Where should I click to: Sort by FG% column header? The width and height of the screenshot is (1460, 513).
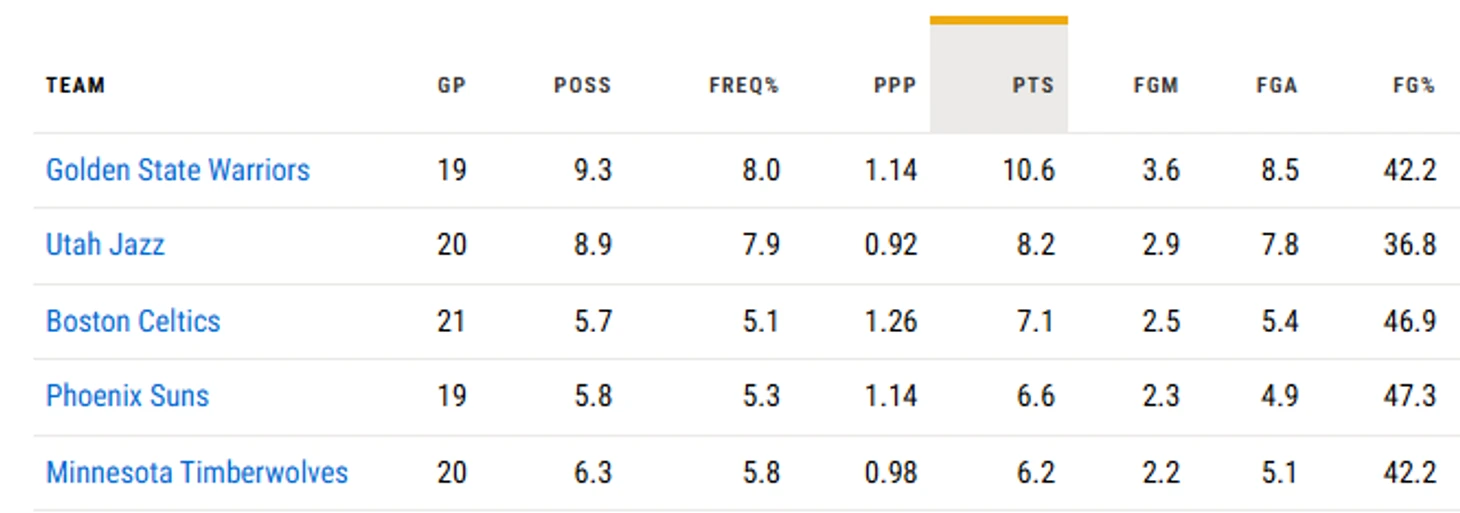pyautogui.click(x=1414, y=85)
